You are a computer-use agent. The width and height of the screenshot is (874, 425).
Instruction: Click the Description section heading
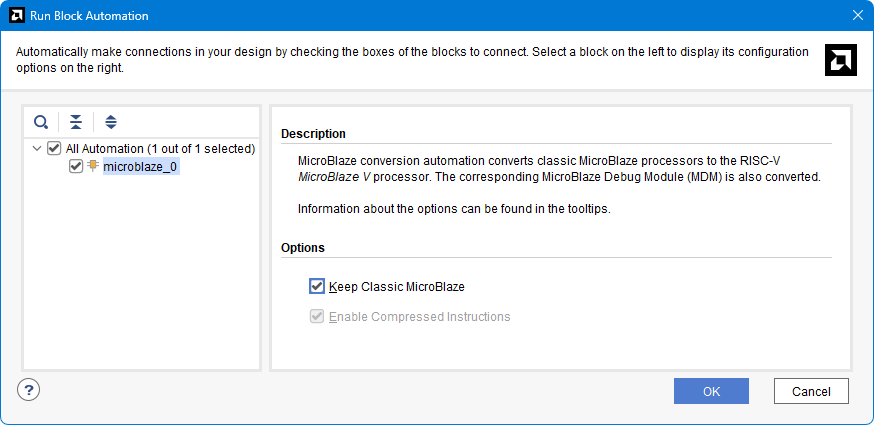pos(313,134)
